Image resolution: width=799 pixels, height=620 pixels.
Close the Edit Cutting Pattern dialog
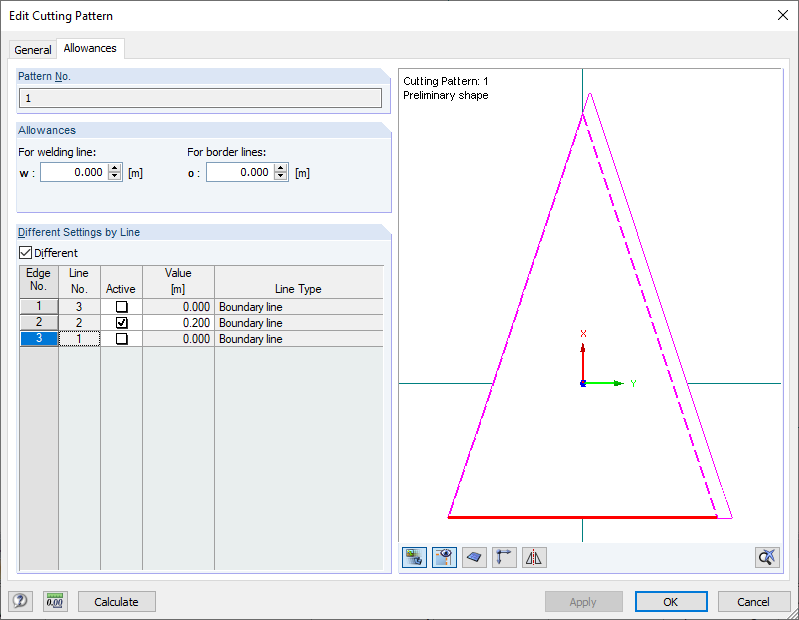click(783, 15)
